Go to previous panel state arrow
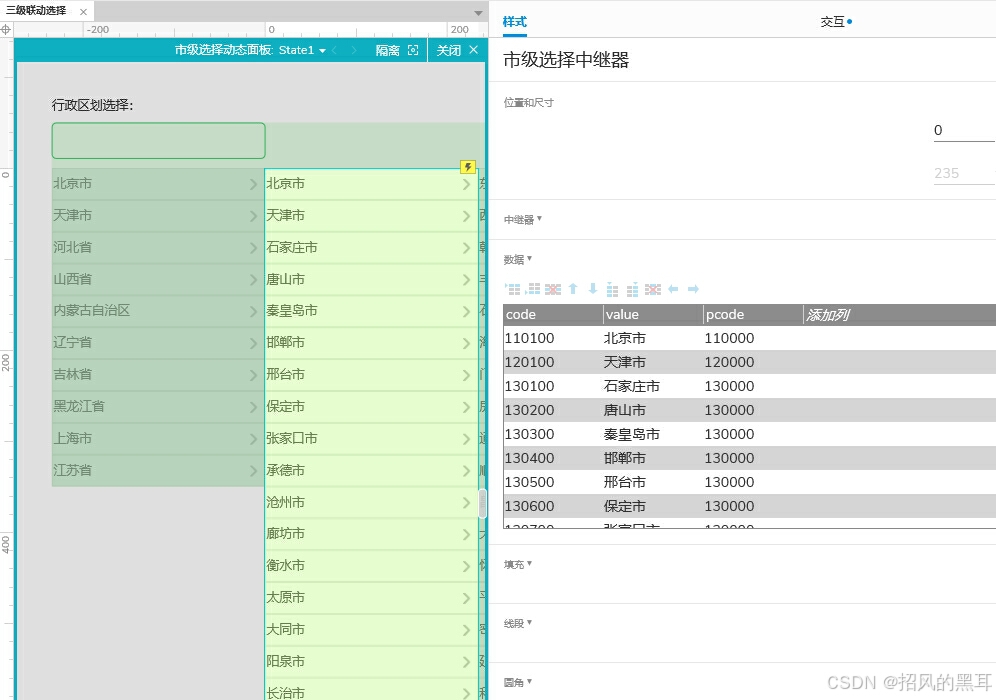 [x=335, y=50]
